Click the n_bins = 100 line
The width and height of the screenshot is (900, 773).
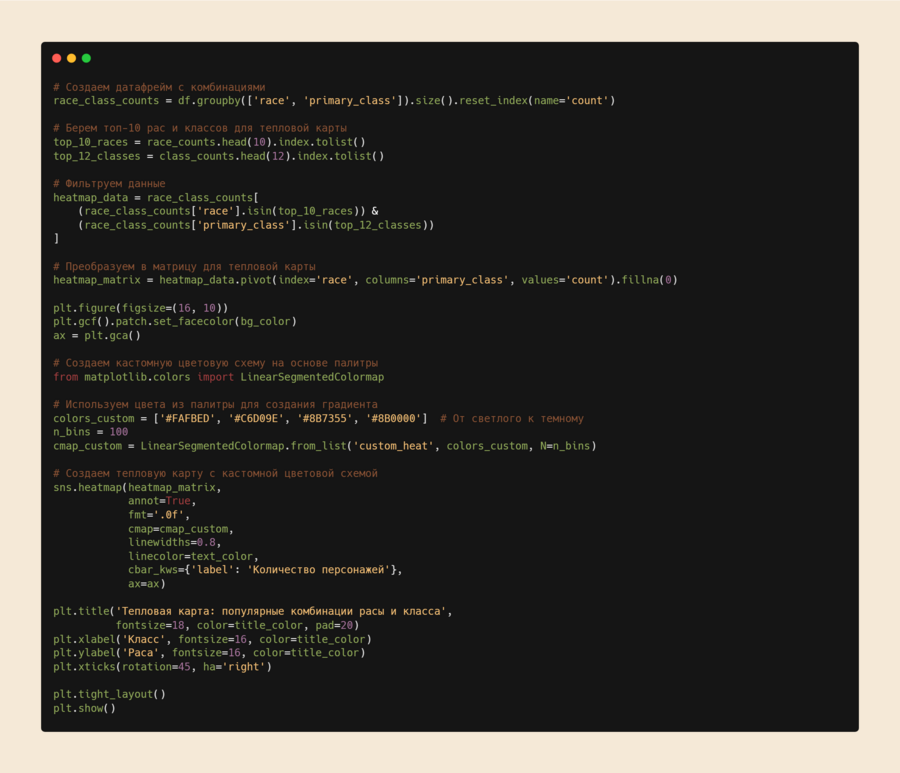90,432
